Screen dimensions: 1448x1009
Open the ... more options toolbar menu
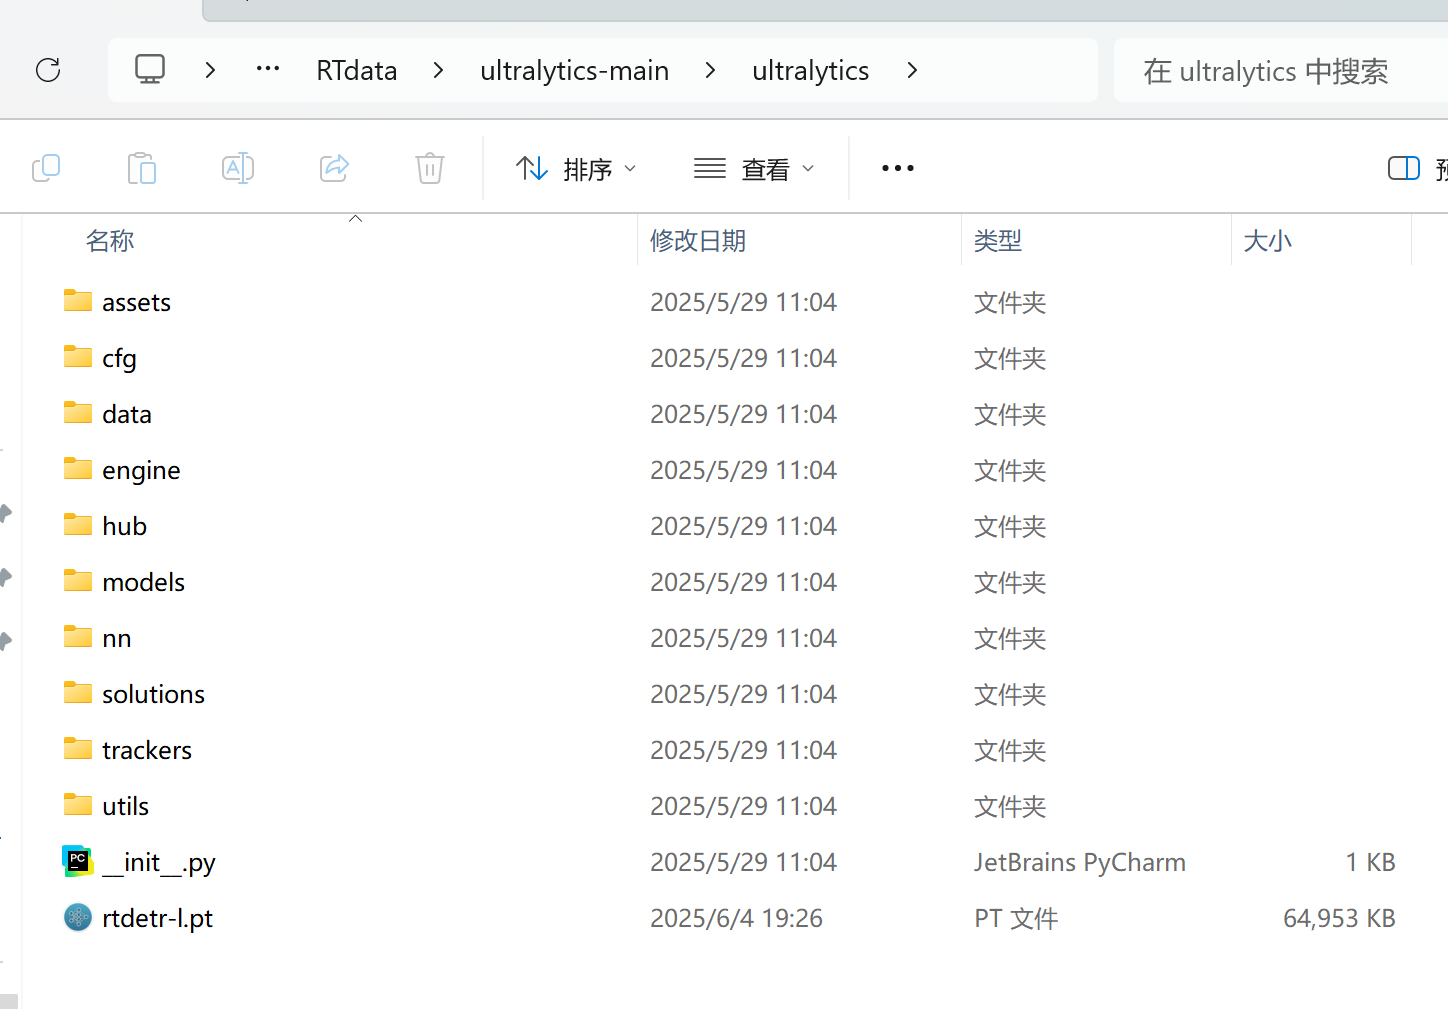897,168
